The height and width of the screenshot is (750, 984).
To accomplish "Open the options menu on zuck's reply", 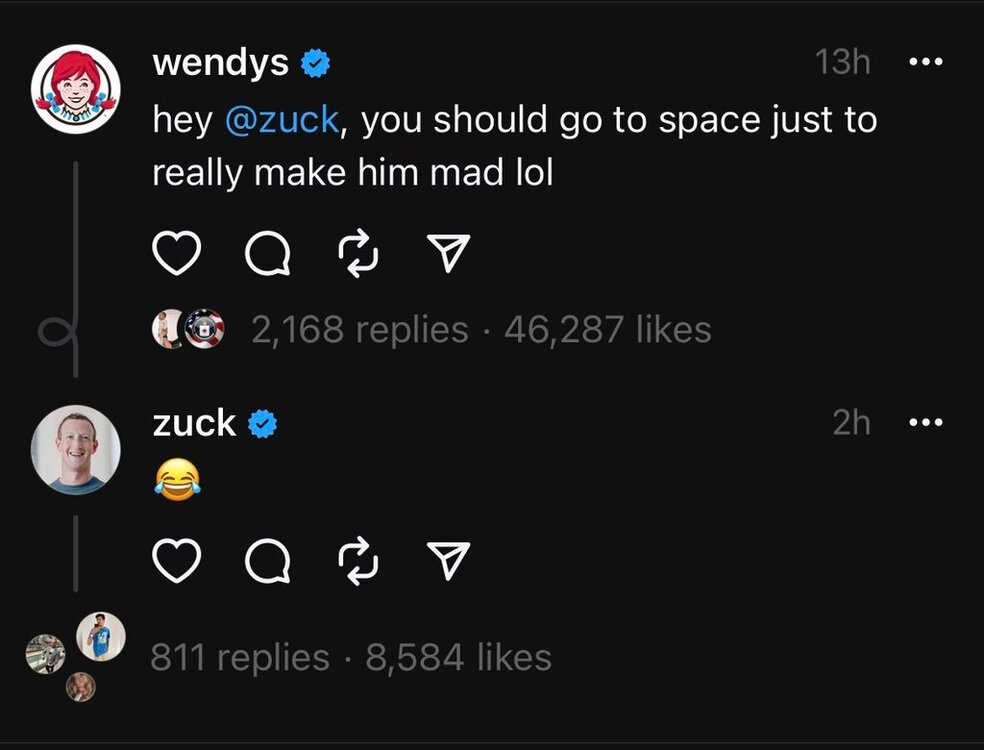I will [x=926, y=422].
